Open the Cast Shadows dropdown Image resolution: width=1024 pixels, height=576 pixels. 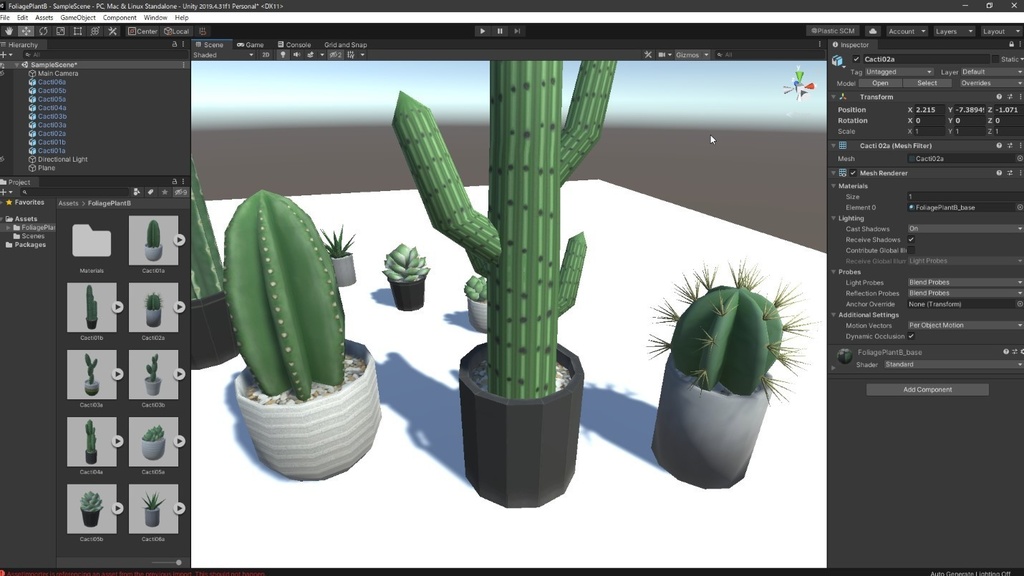(x=963, y=229)
